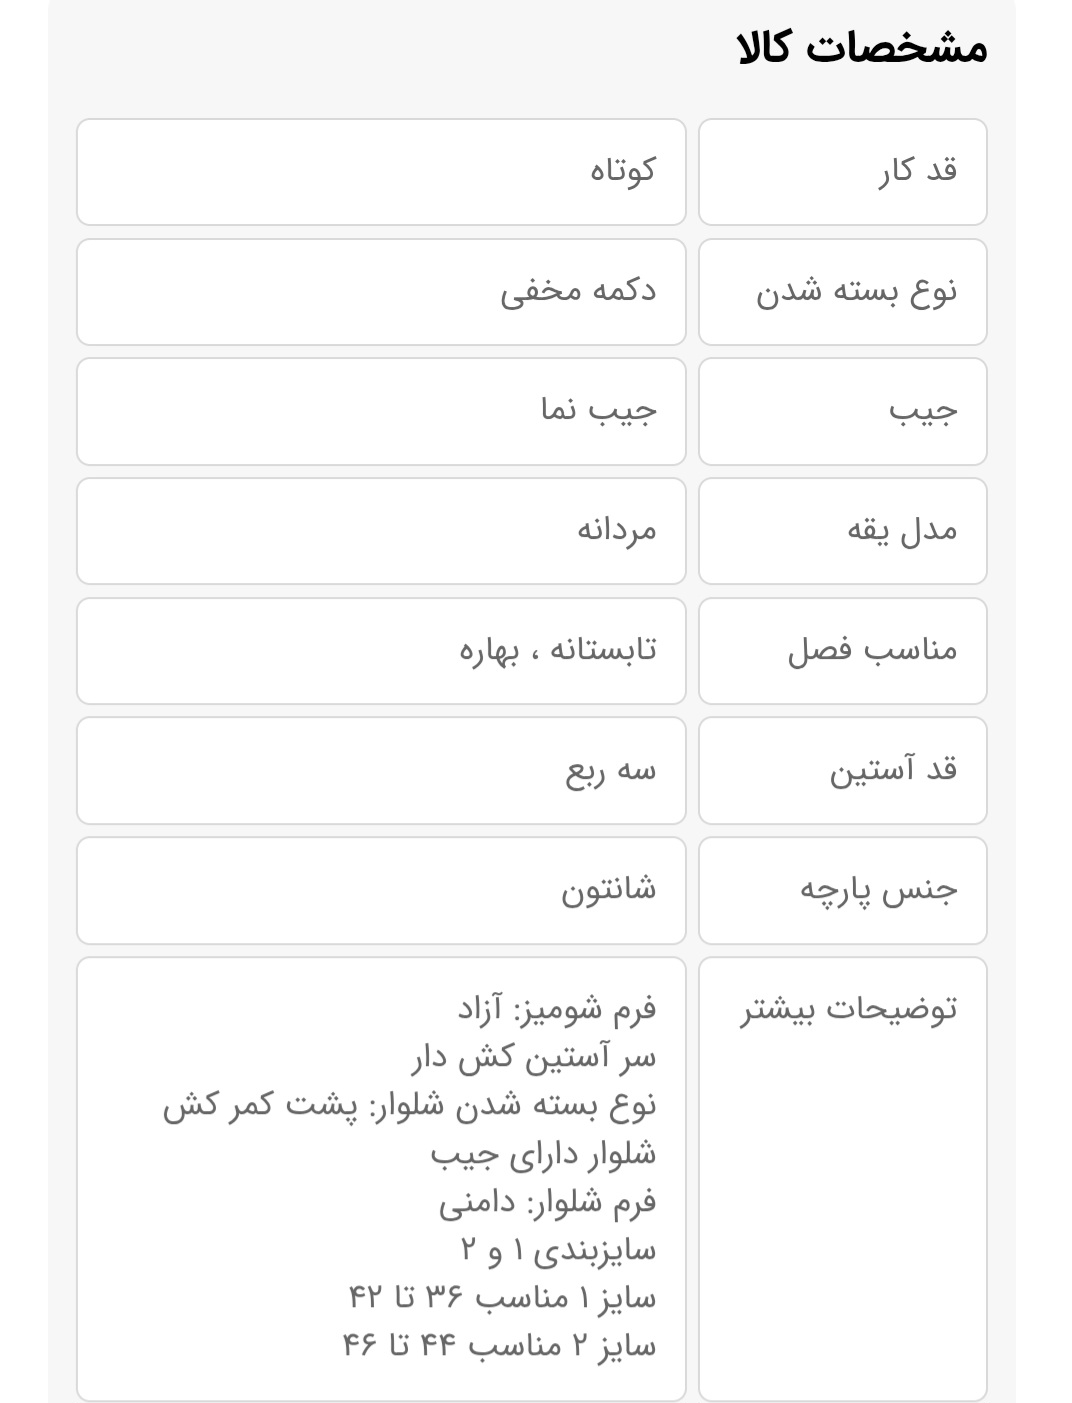Click the "فرم شومیز: آزاد" line

(x=557, y=1009)
